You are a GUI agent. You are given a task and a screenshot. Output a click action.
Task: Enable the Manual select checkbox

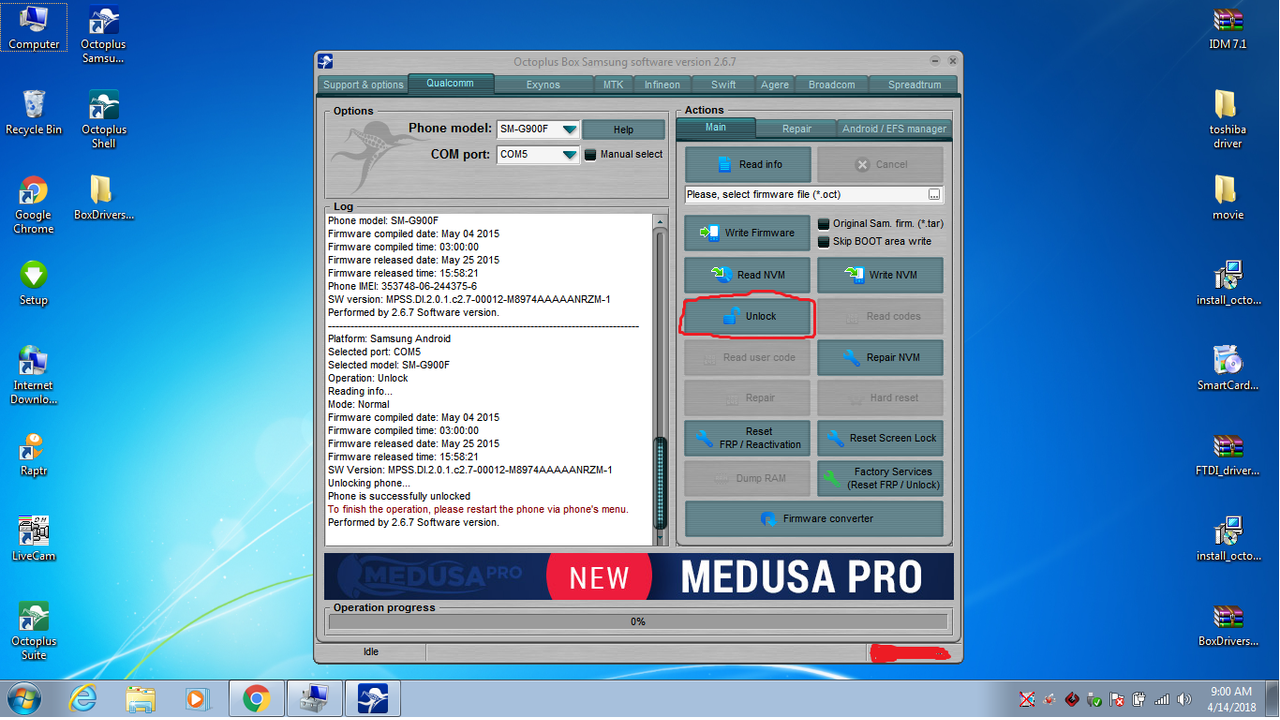[x=590, y=155]
